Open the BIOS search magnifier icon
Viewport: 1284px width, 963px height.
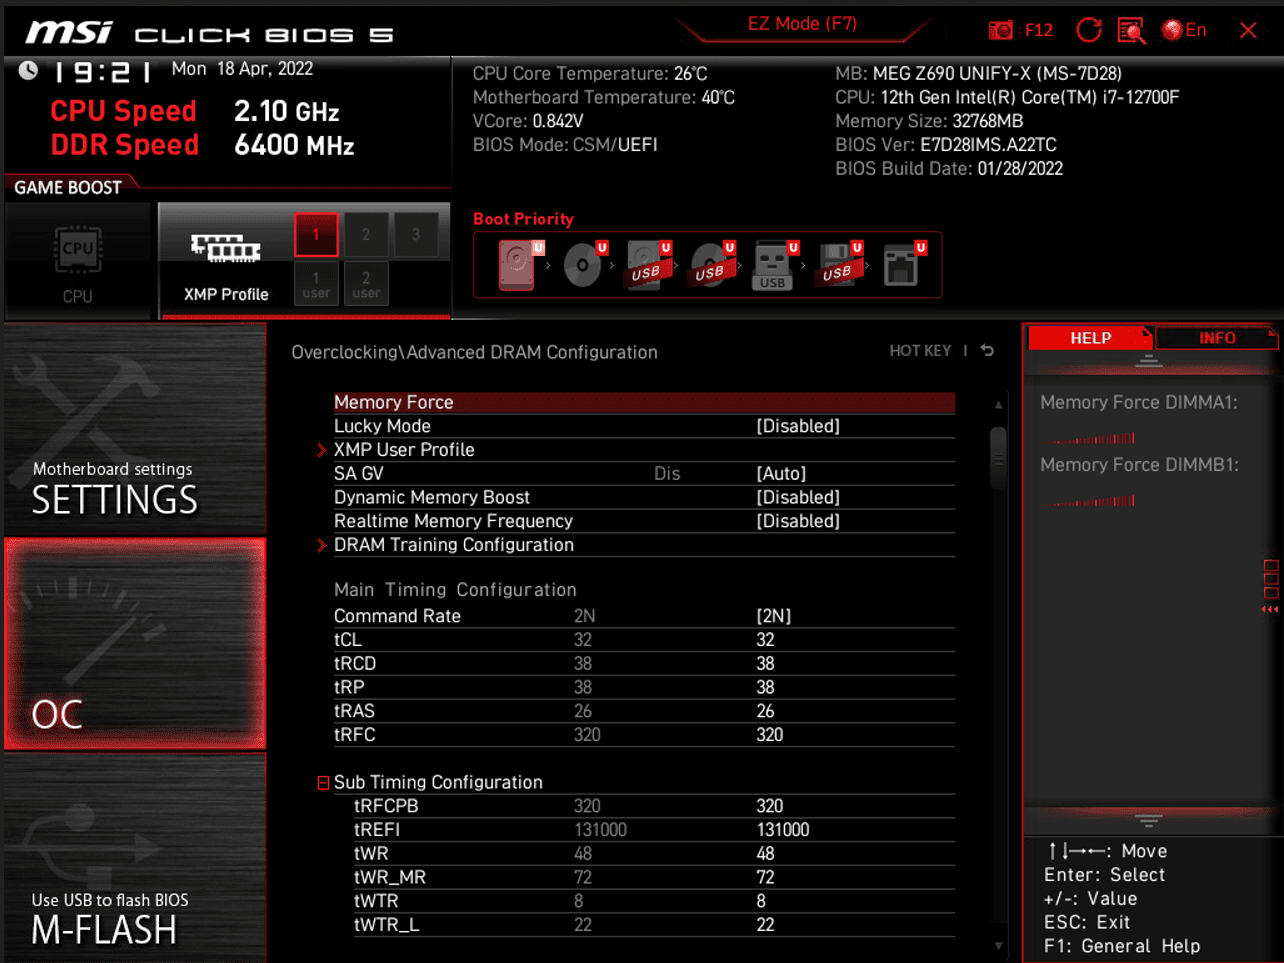point(1131,31)
